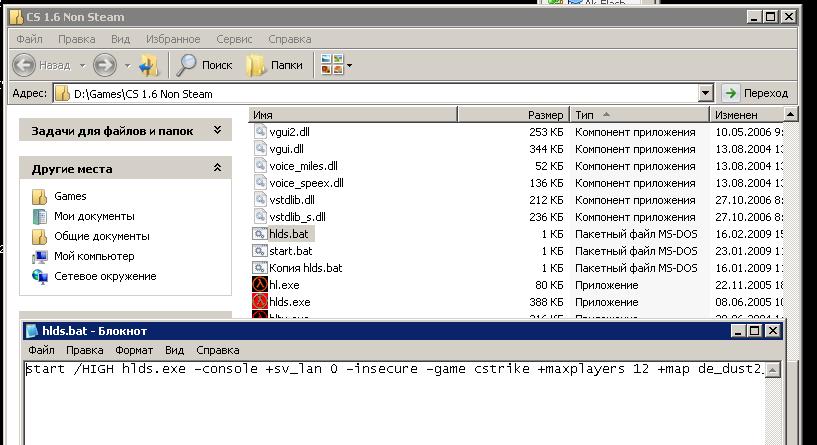The width and height of the screenshot is (817, 445).
Task: Go up one folder level icon
Action: 149,65
